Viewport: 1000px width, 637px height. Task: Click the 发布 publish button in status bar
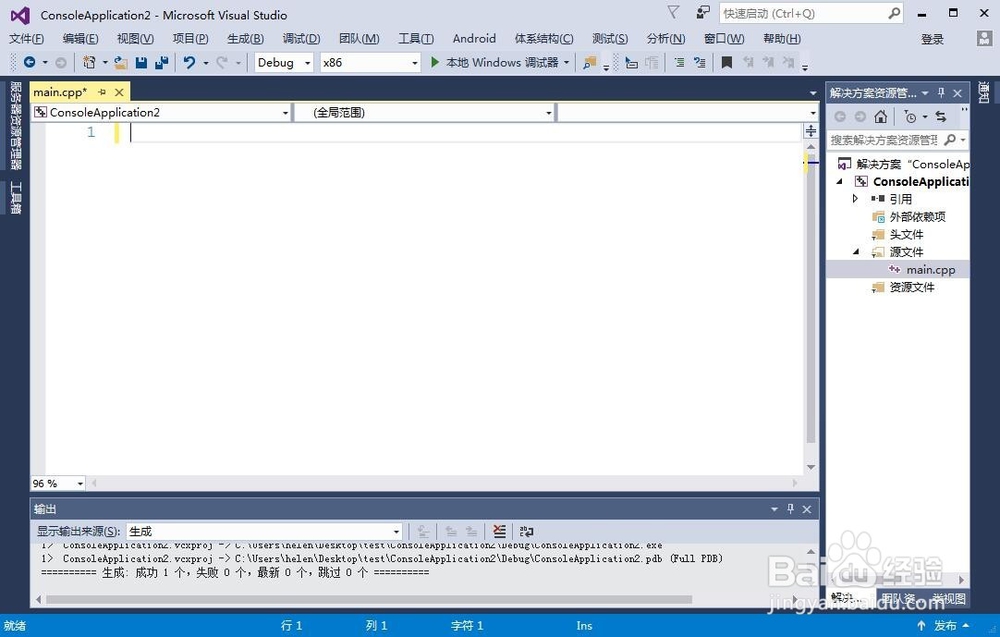pyautogui.click(x=945, y=626)
